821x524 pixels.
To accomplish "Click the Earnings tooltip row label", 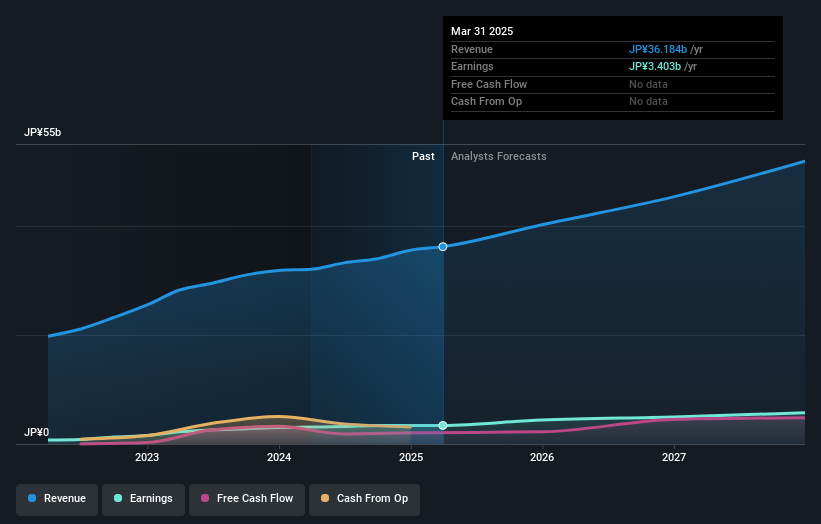I will [x=472, y=66].
